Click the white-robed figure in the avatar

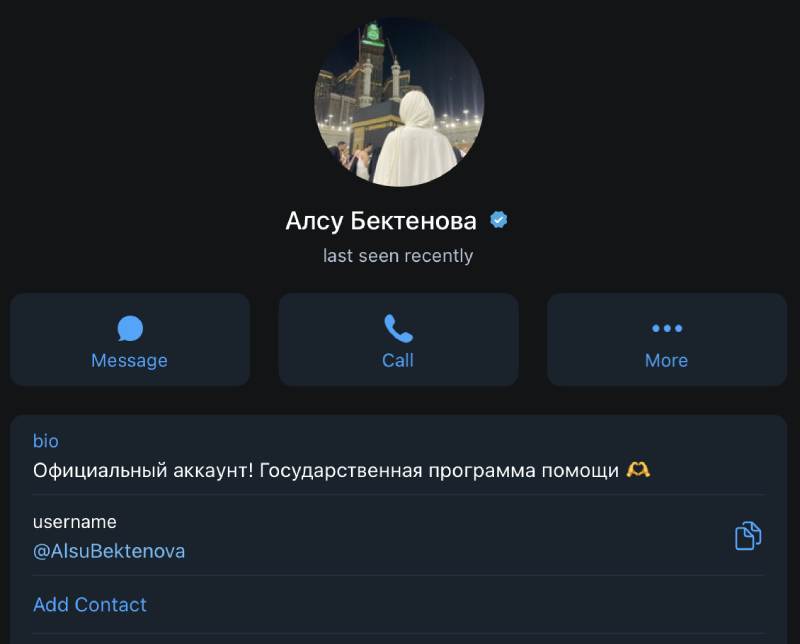[410, 140]
